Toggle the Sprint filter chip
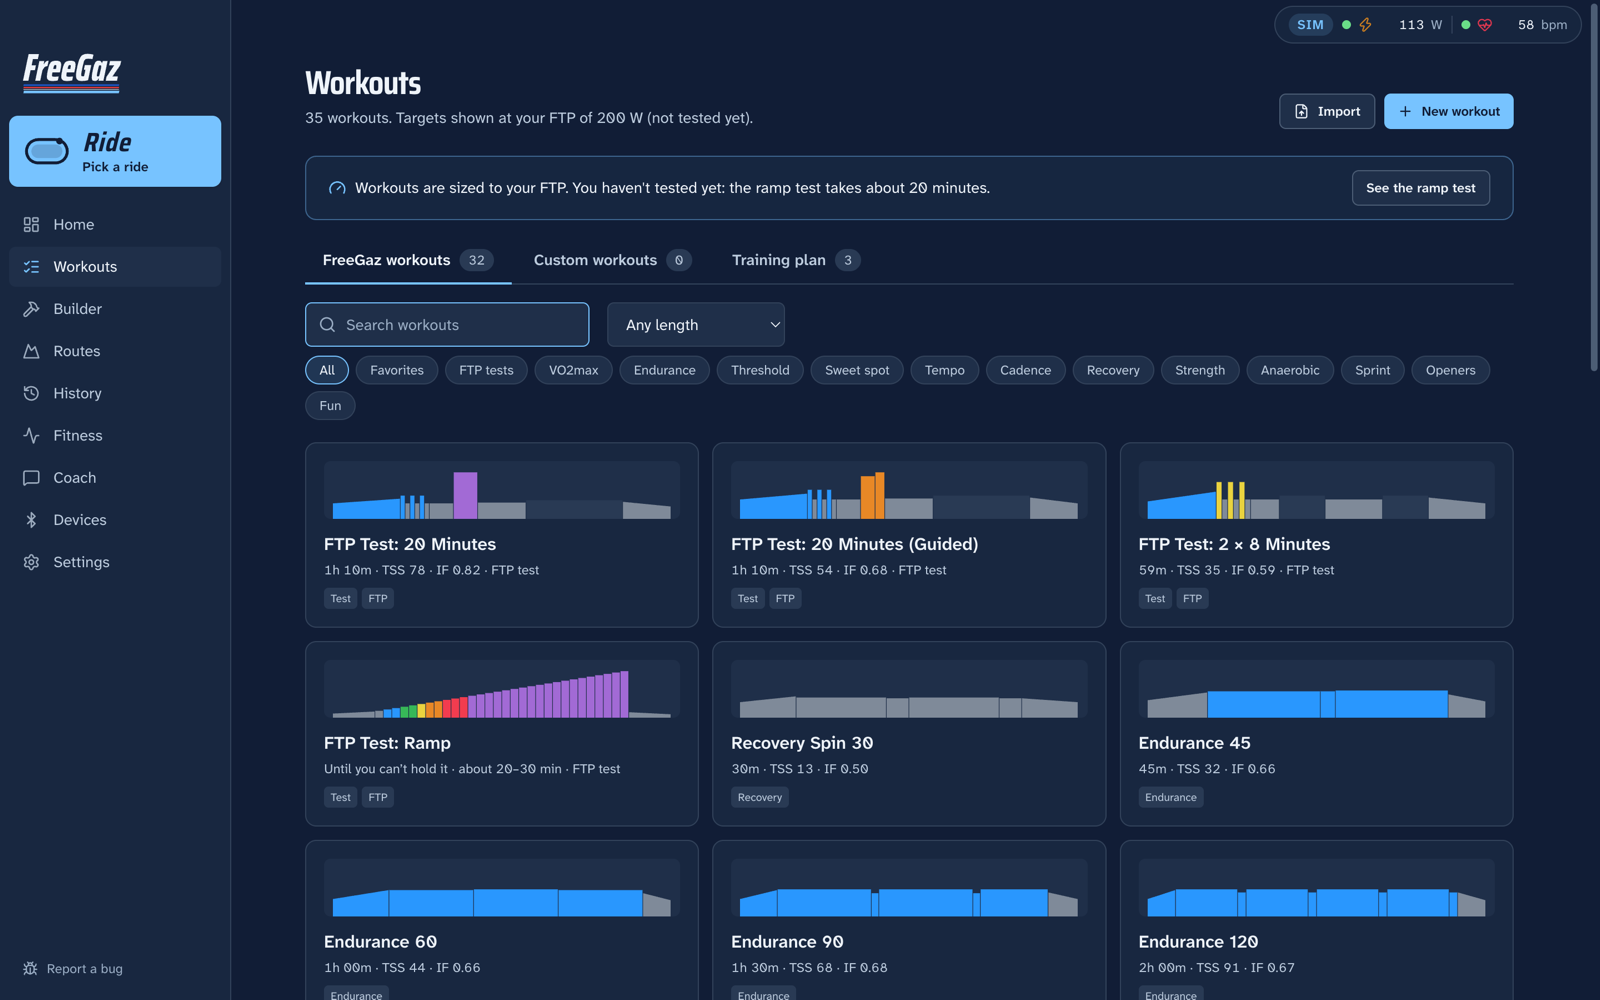The width and height of the screenshot is (1600, 1000). pos(1372,370)
